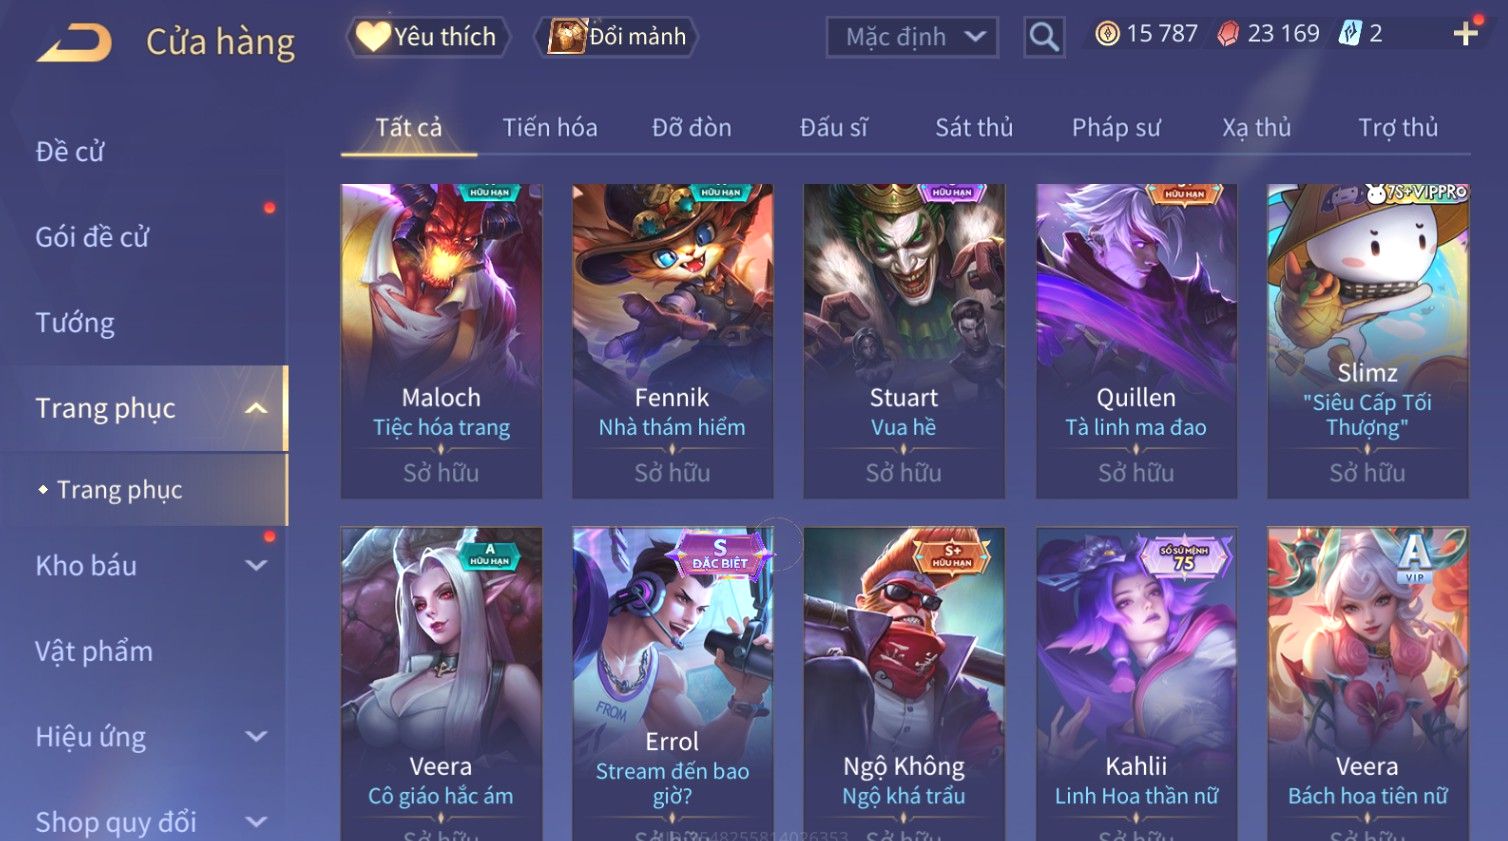Click the heart icon in Yêu thích
Image resolution: width=1508 pixels, height=841 pixels.
[373, 36]
